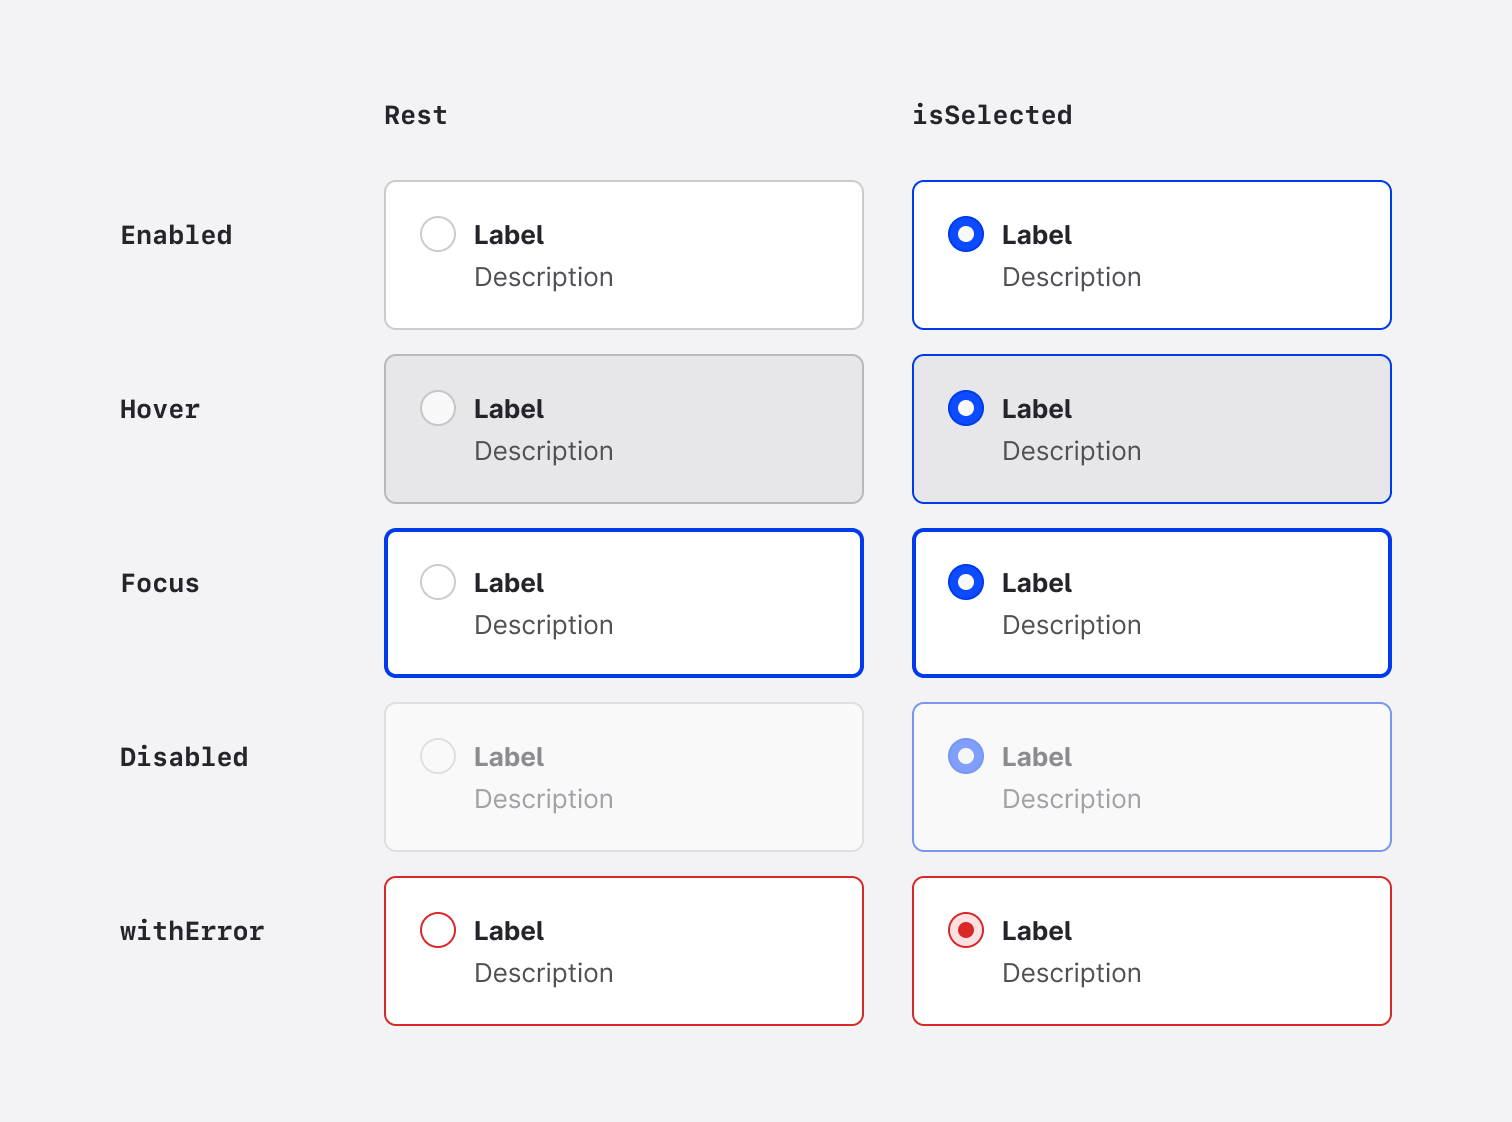The height and width of the screenshot is (1122, 1512).
Task: Click the Rest column heading
Action: tap(416, 116)
